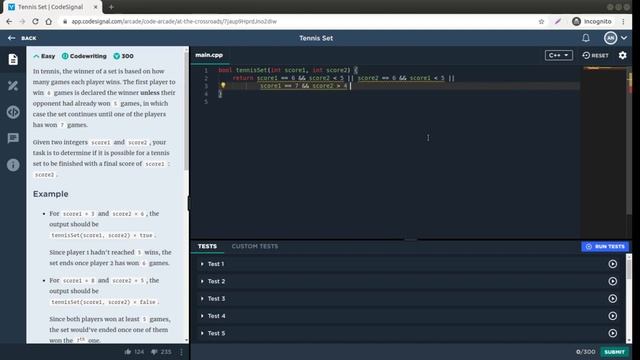Click the 0/300 score text

click(x=585, y=352)
